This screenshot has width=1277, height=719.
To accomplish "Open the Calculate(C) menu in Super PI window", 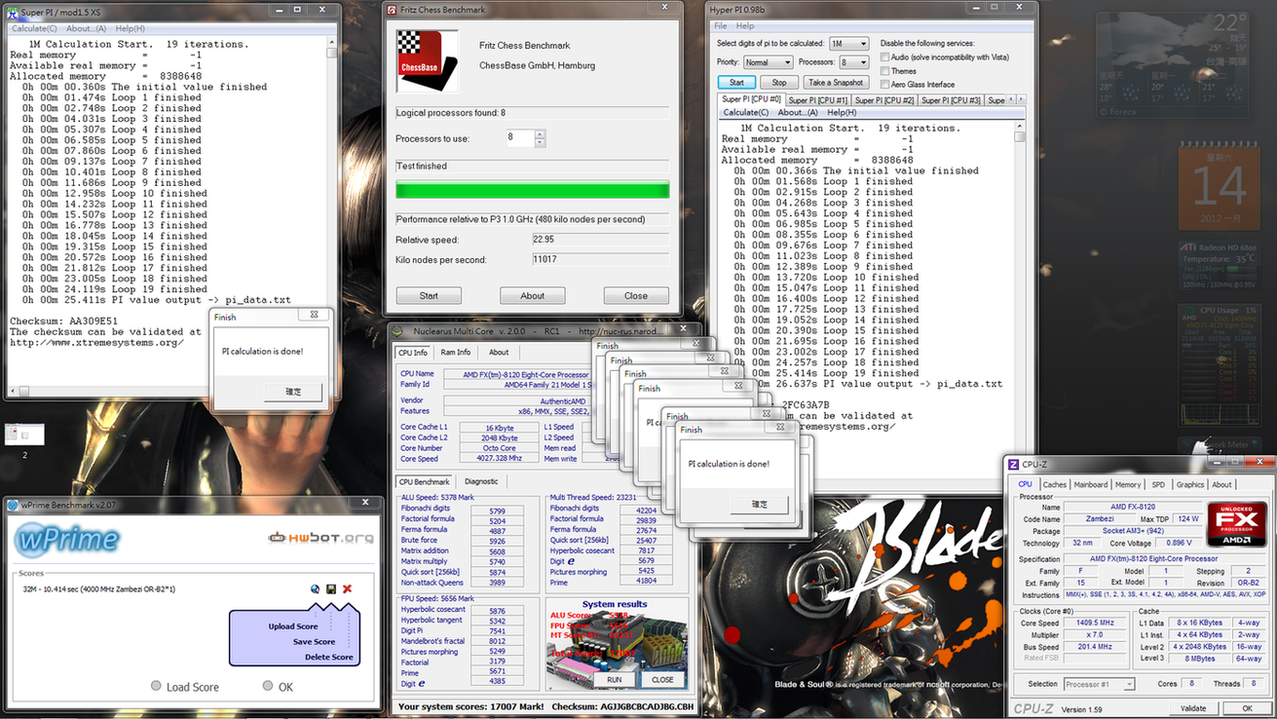I will pyautogui.click(x=34, y=29).
